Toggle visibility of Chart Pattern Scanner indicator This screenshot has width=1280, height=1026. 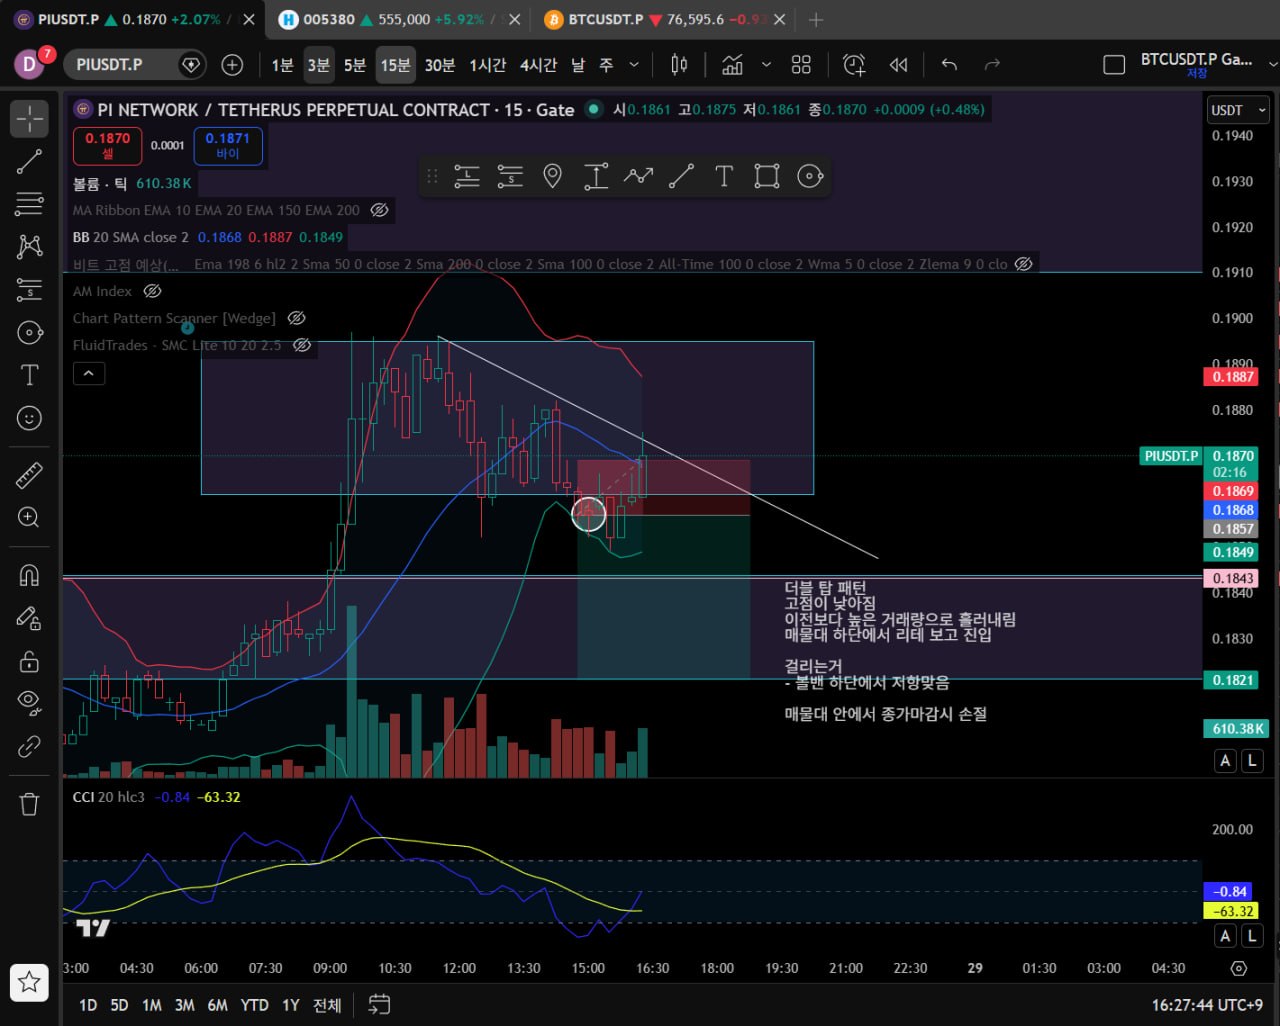[x=297, y=318]
